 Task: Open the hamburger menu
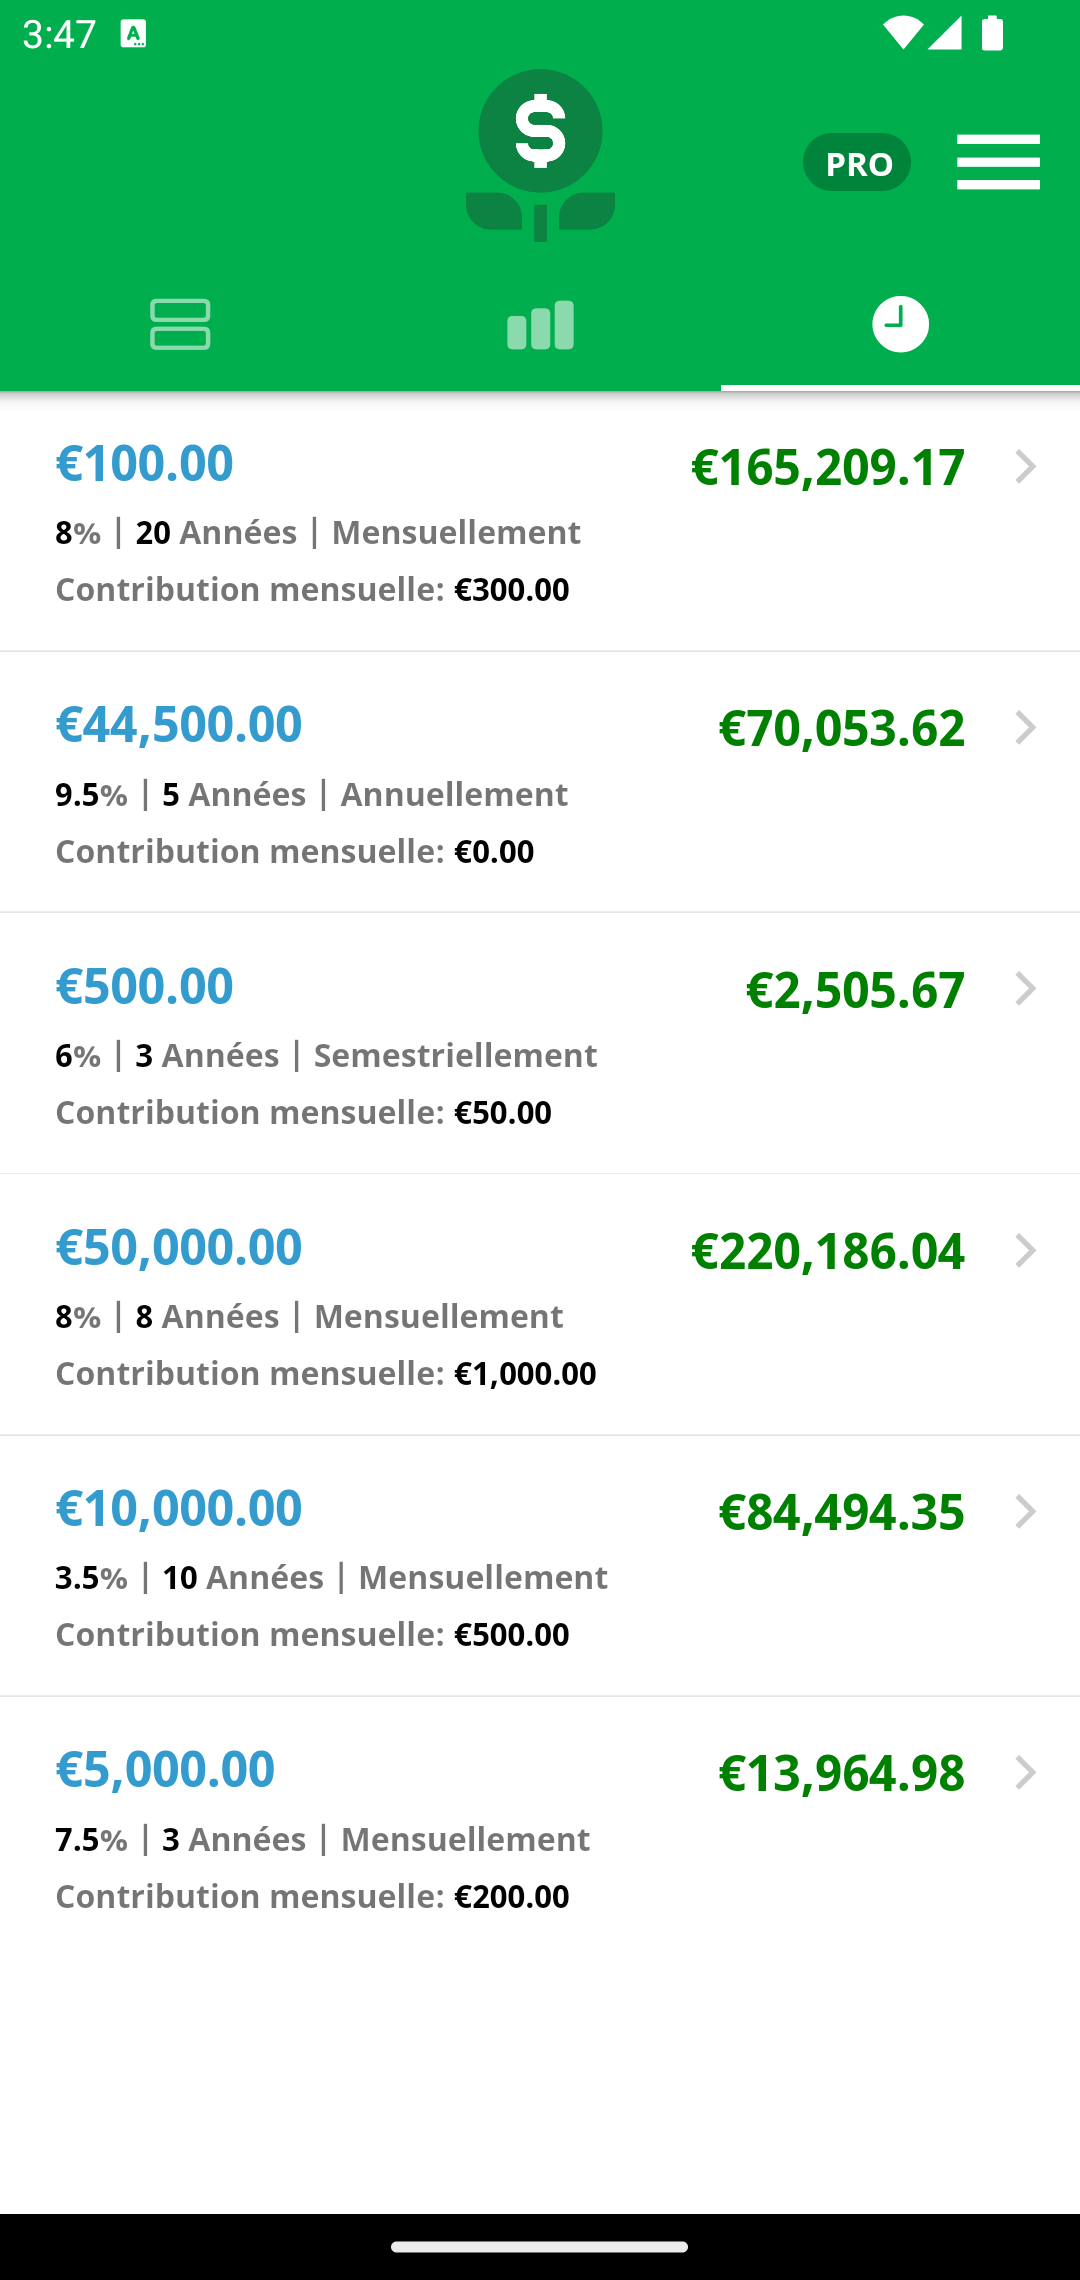click(998, 162)
